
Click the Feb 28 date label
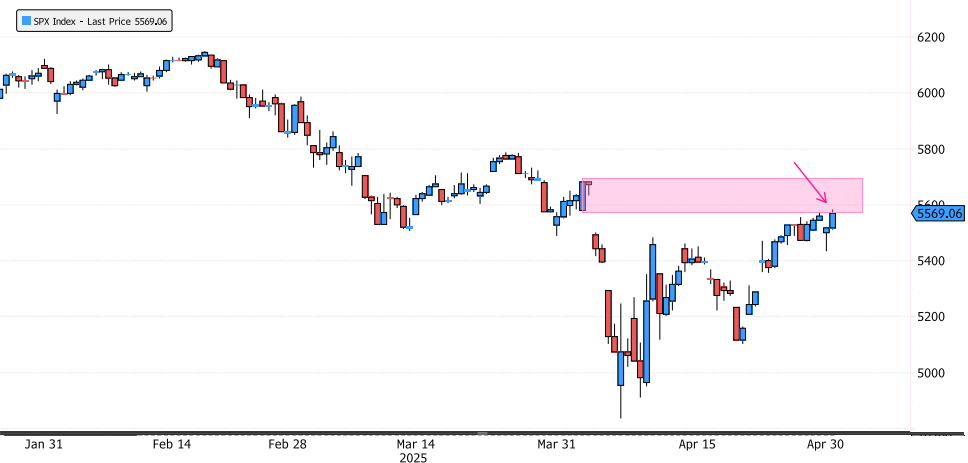[288, 444]
